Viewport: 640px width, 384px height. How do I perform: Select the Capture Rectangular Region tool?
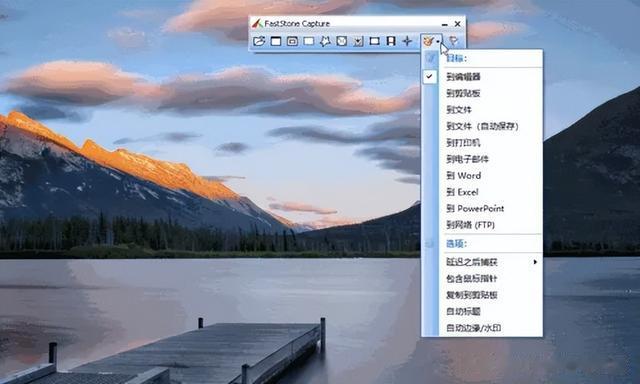point(309,41)
